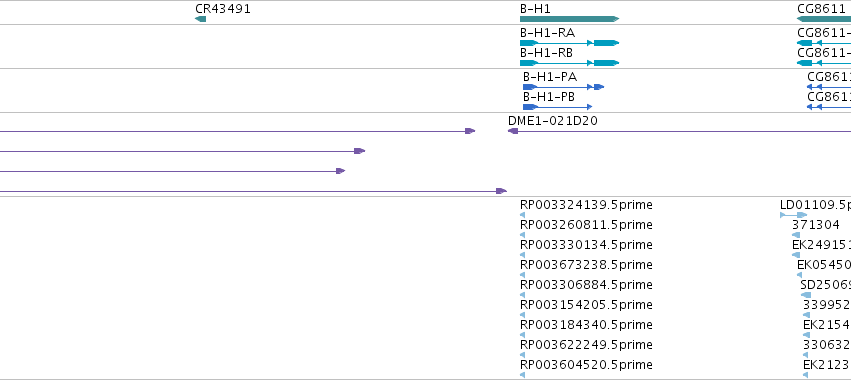Open protein feature B-H1-PB
The height and width of the screenshot is (380, 851).
tap(557, 107)
